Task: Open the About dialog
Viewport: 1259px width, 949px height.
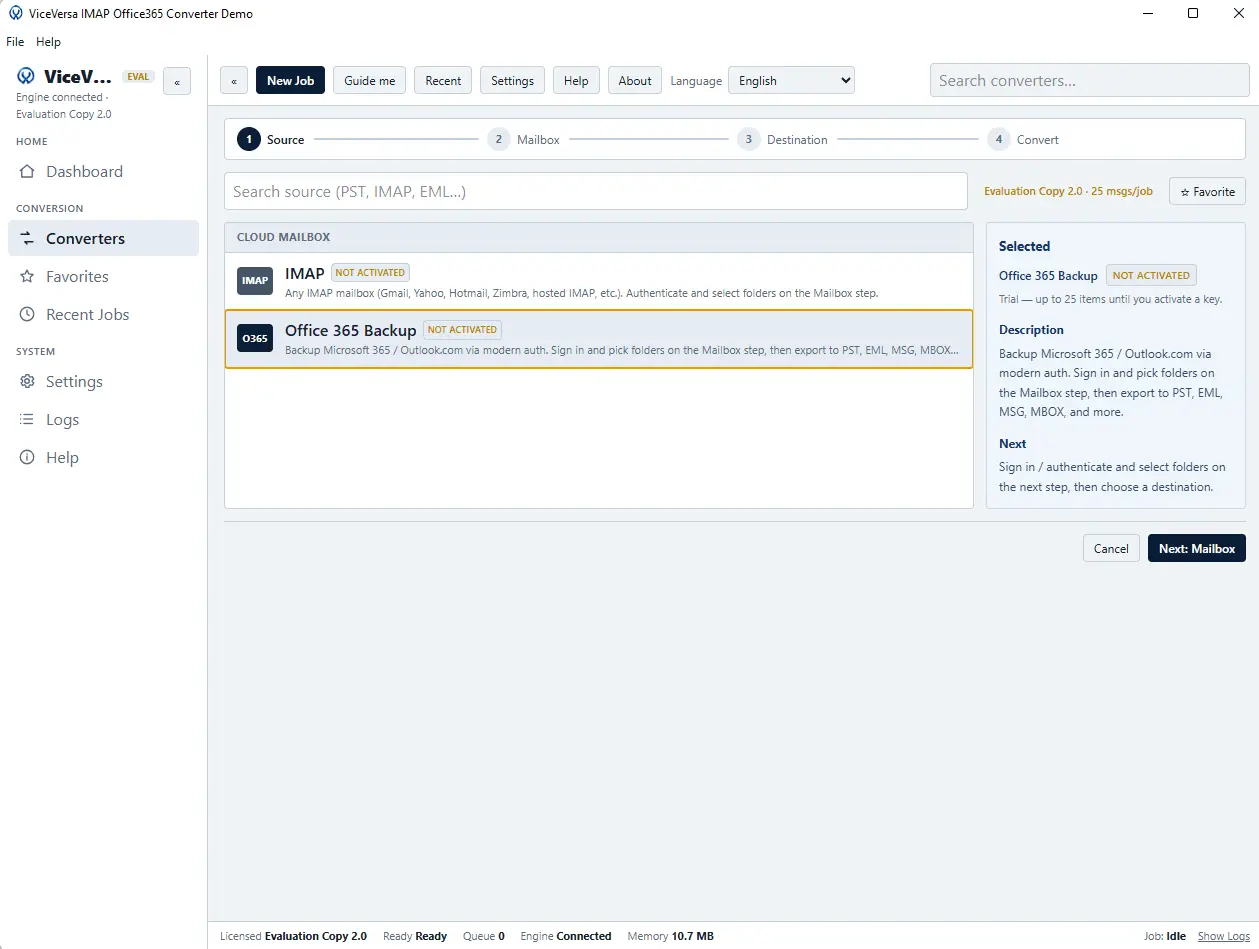Action: coord(635,81)
